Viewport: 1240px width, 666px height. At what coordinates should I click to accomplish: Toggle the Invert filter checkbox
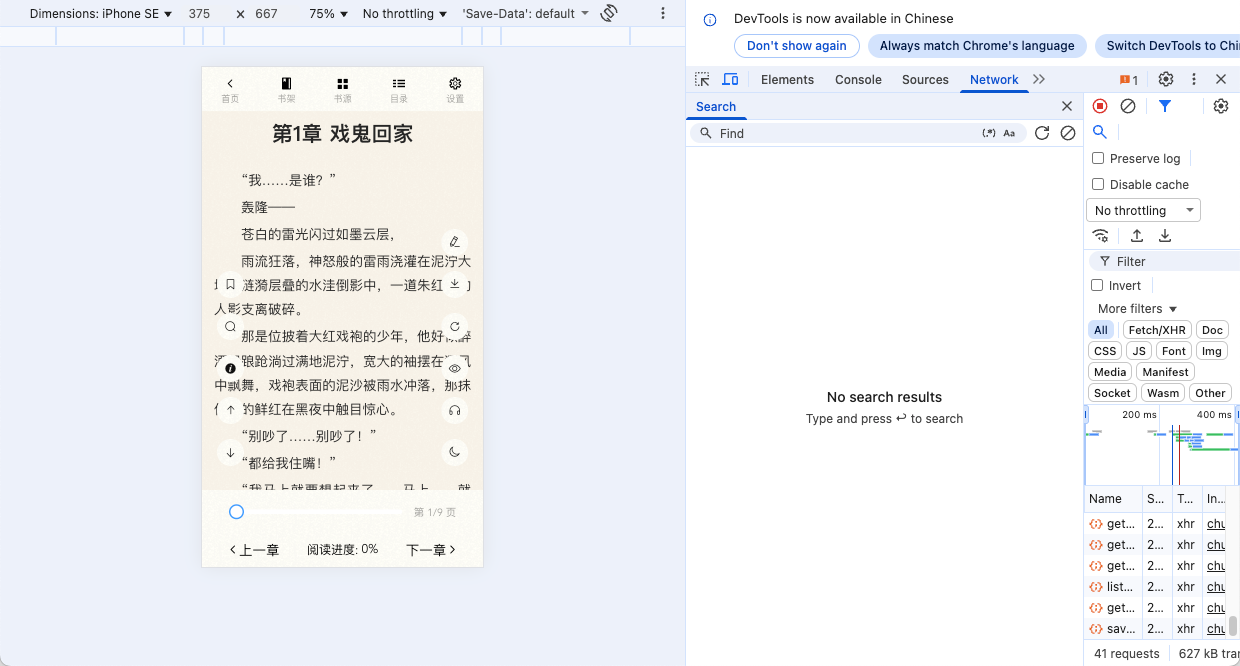click(x=1096, y=285)
